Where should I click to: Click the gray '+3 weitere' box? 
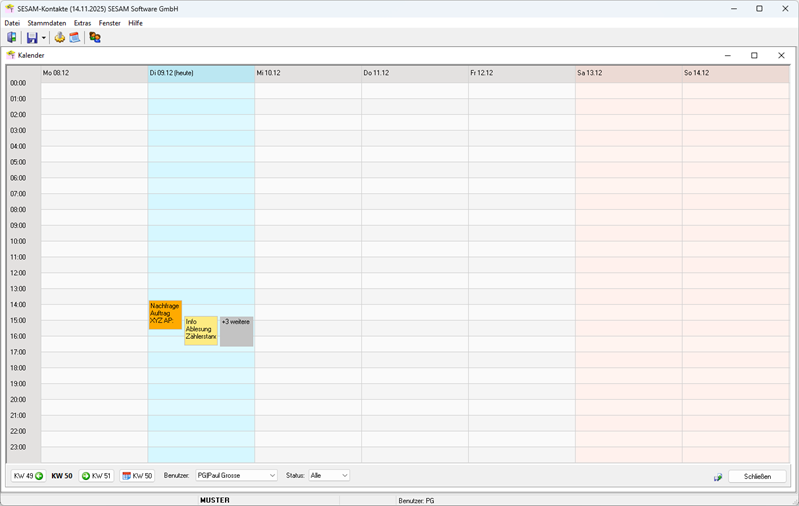(236, 331)
